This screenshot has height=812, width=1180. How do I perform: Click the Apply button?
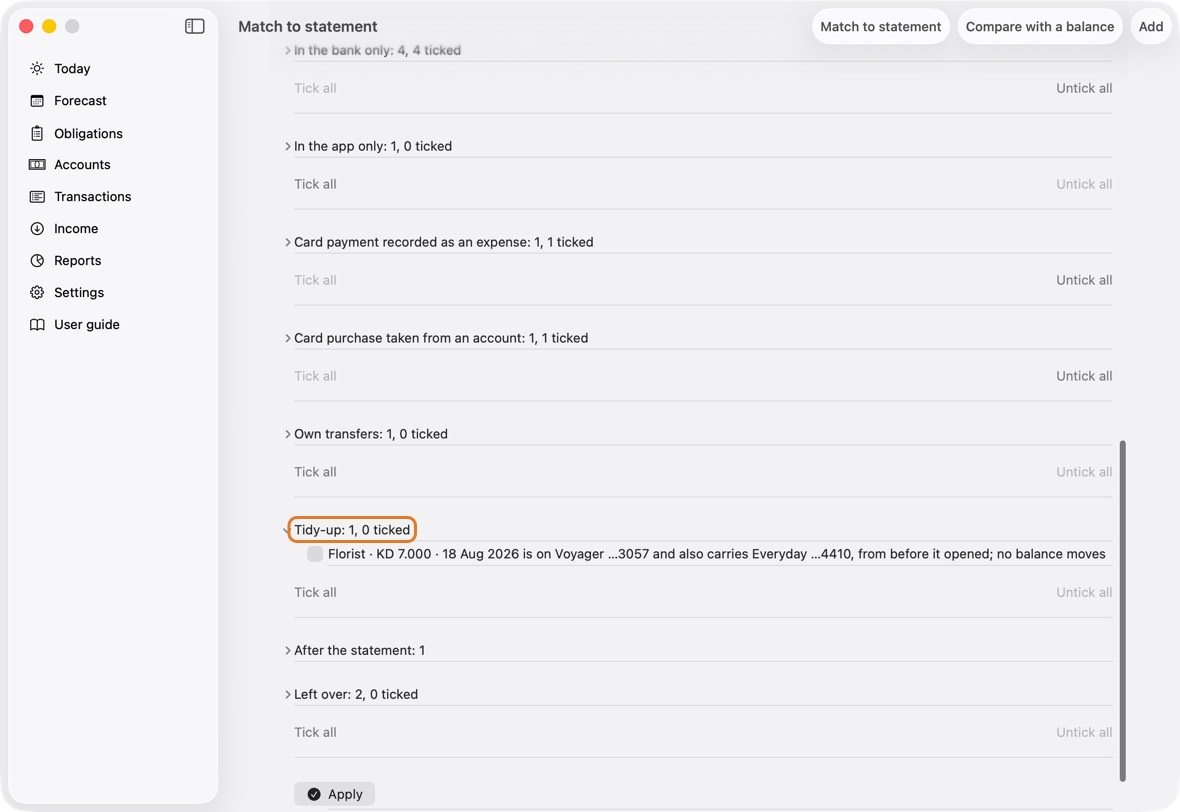[x=334, y=794]
